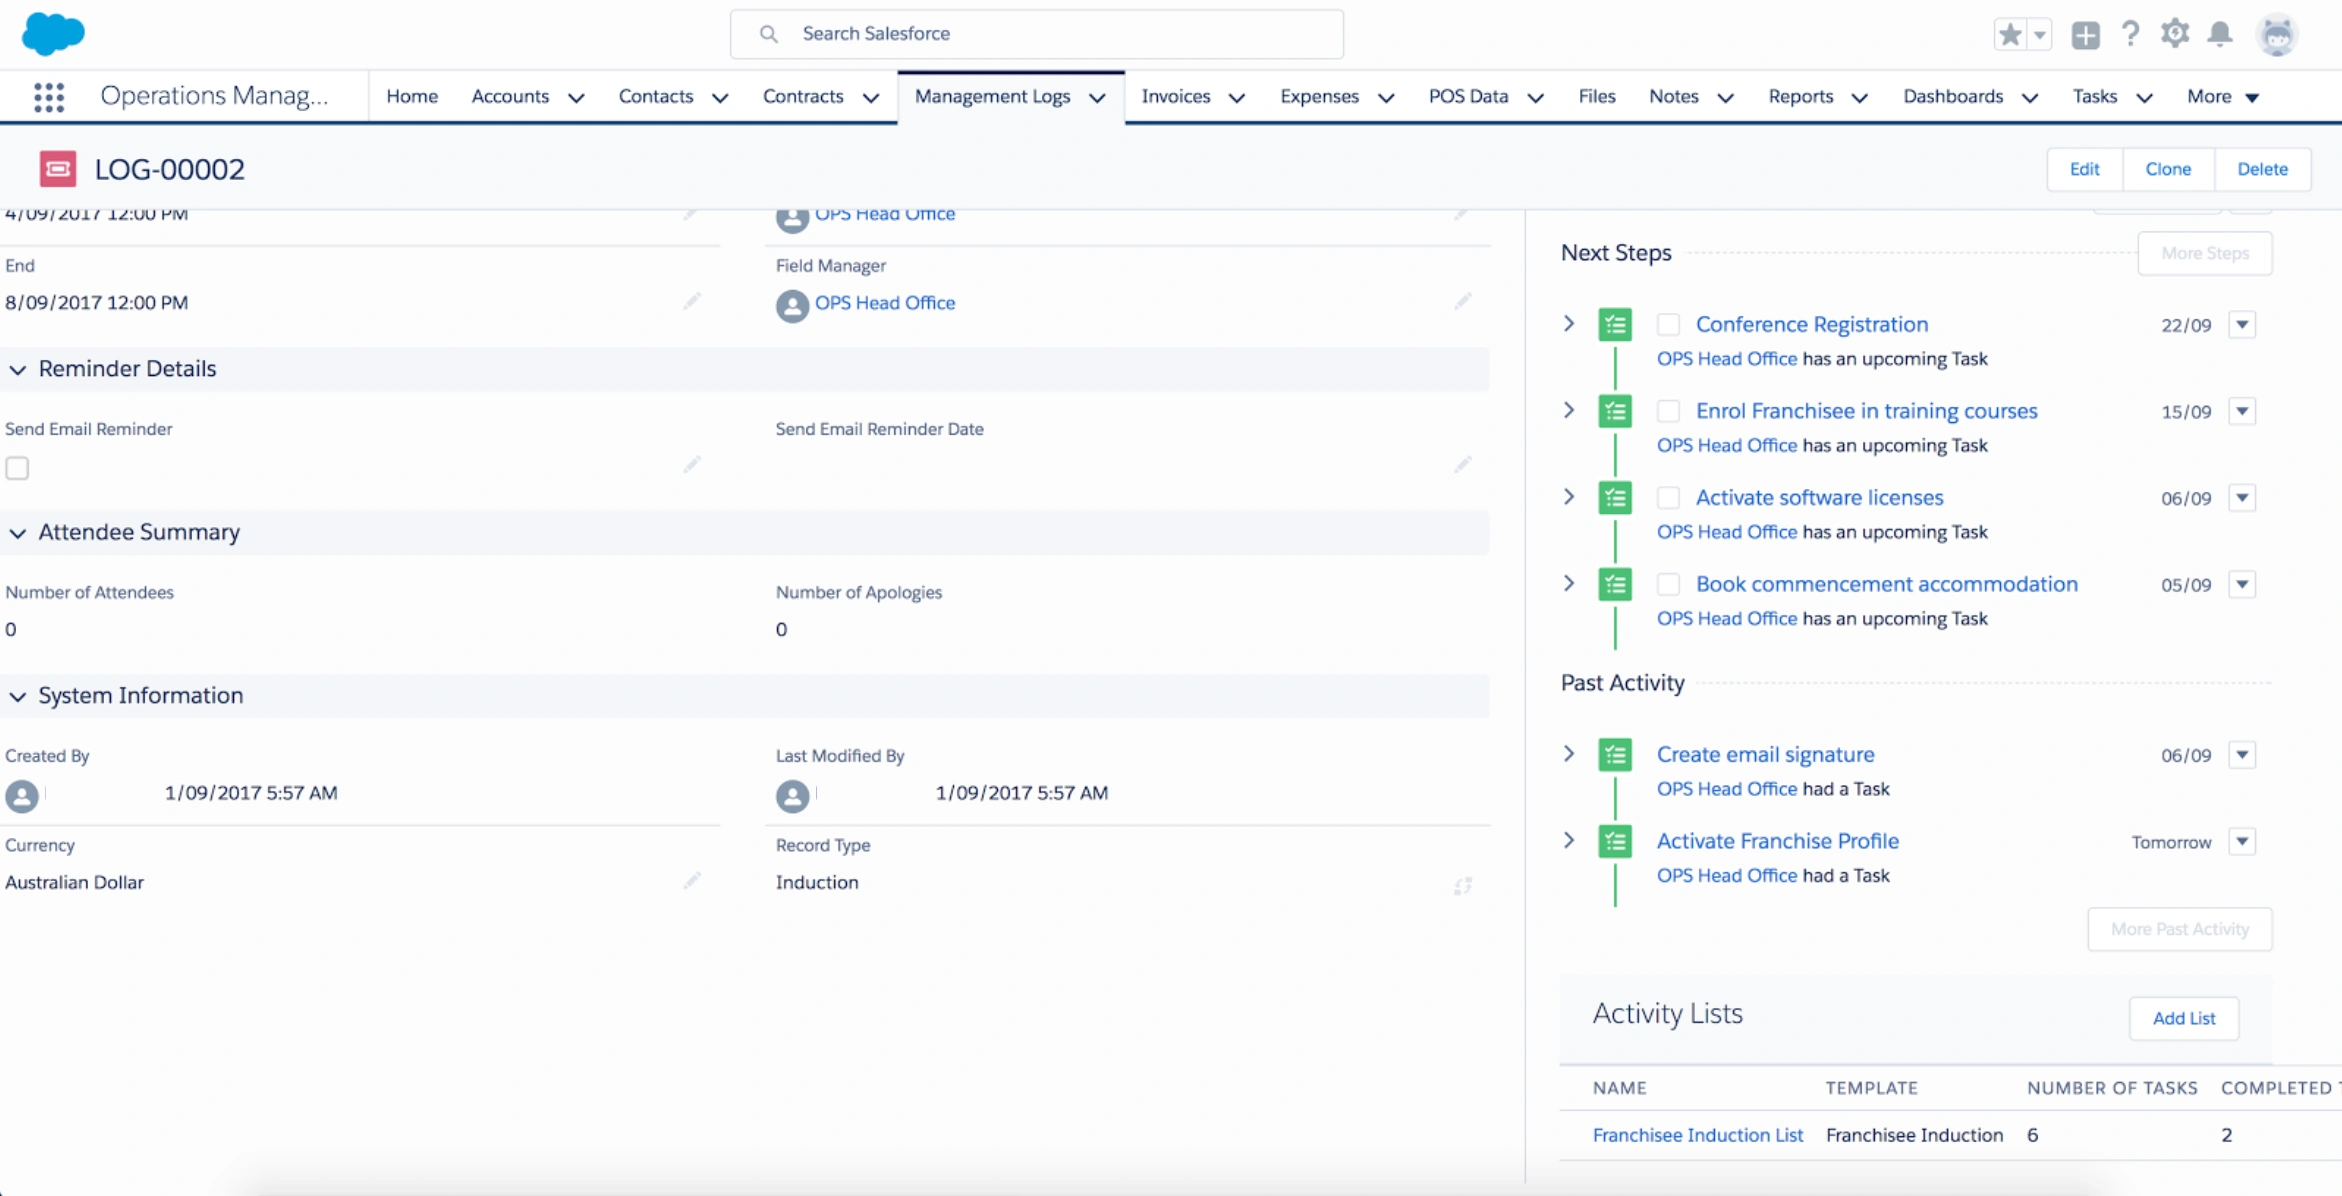Open the Global Actions plus icon
Screen dimensions: 2342x1196
2085,34
